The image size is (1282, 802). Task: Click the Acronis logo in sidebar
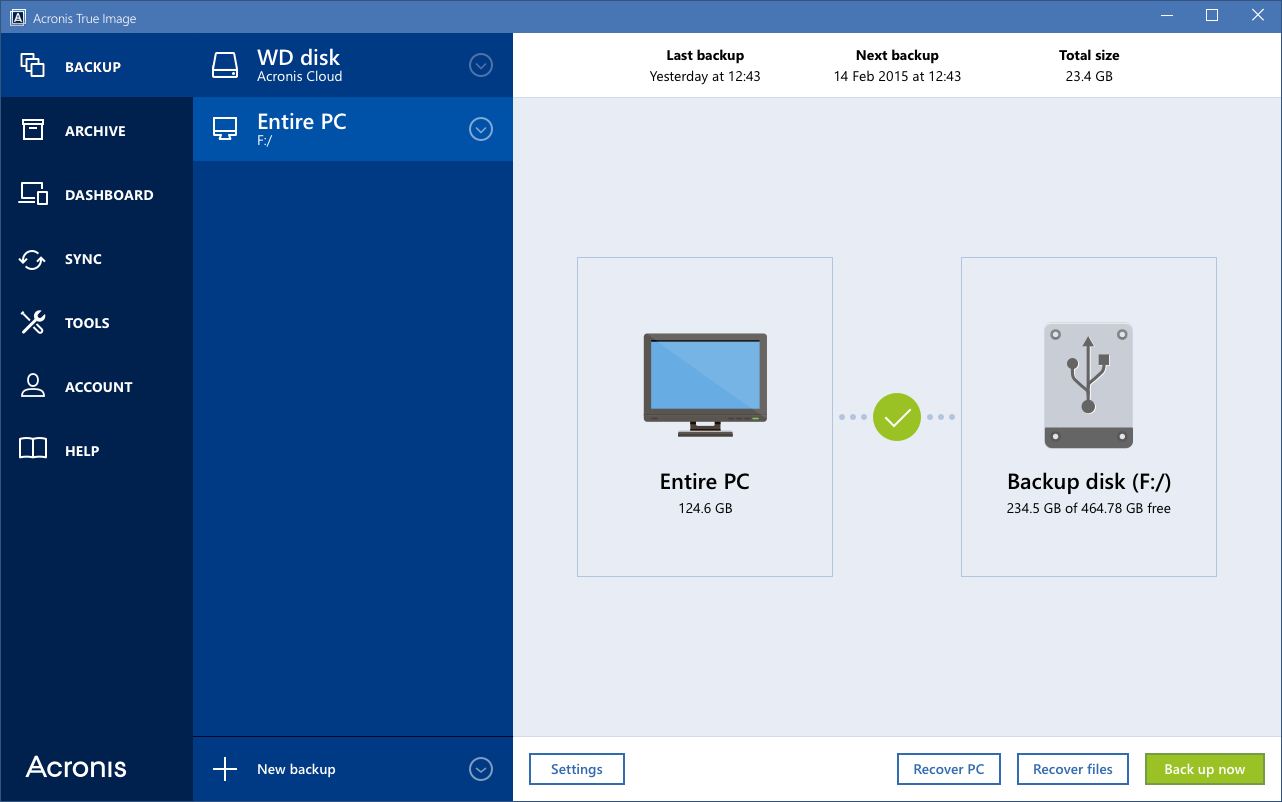[x=76, y=767]
